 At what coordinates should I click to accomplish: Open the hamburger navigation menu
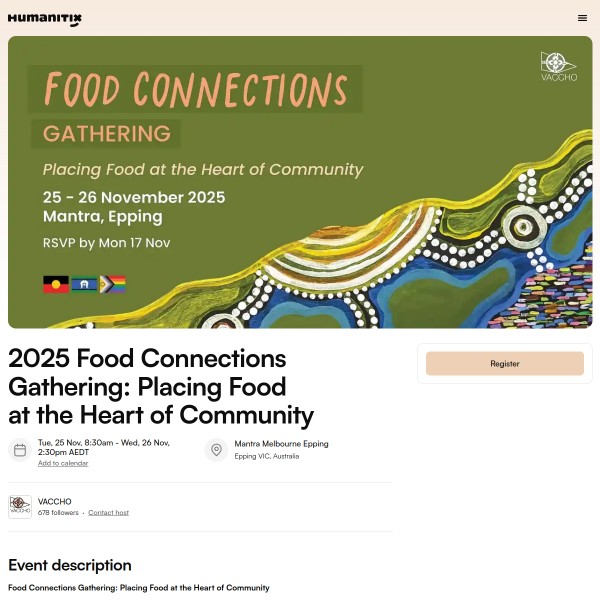[x=582, y=18]
